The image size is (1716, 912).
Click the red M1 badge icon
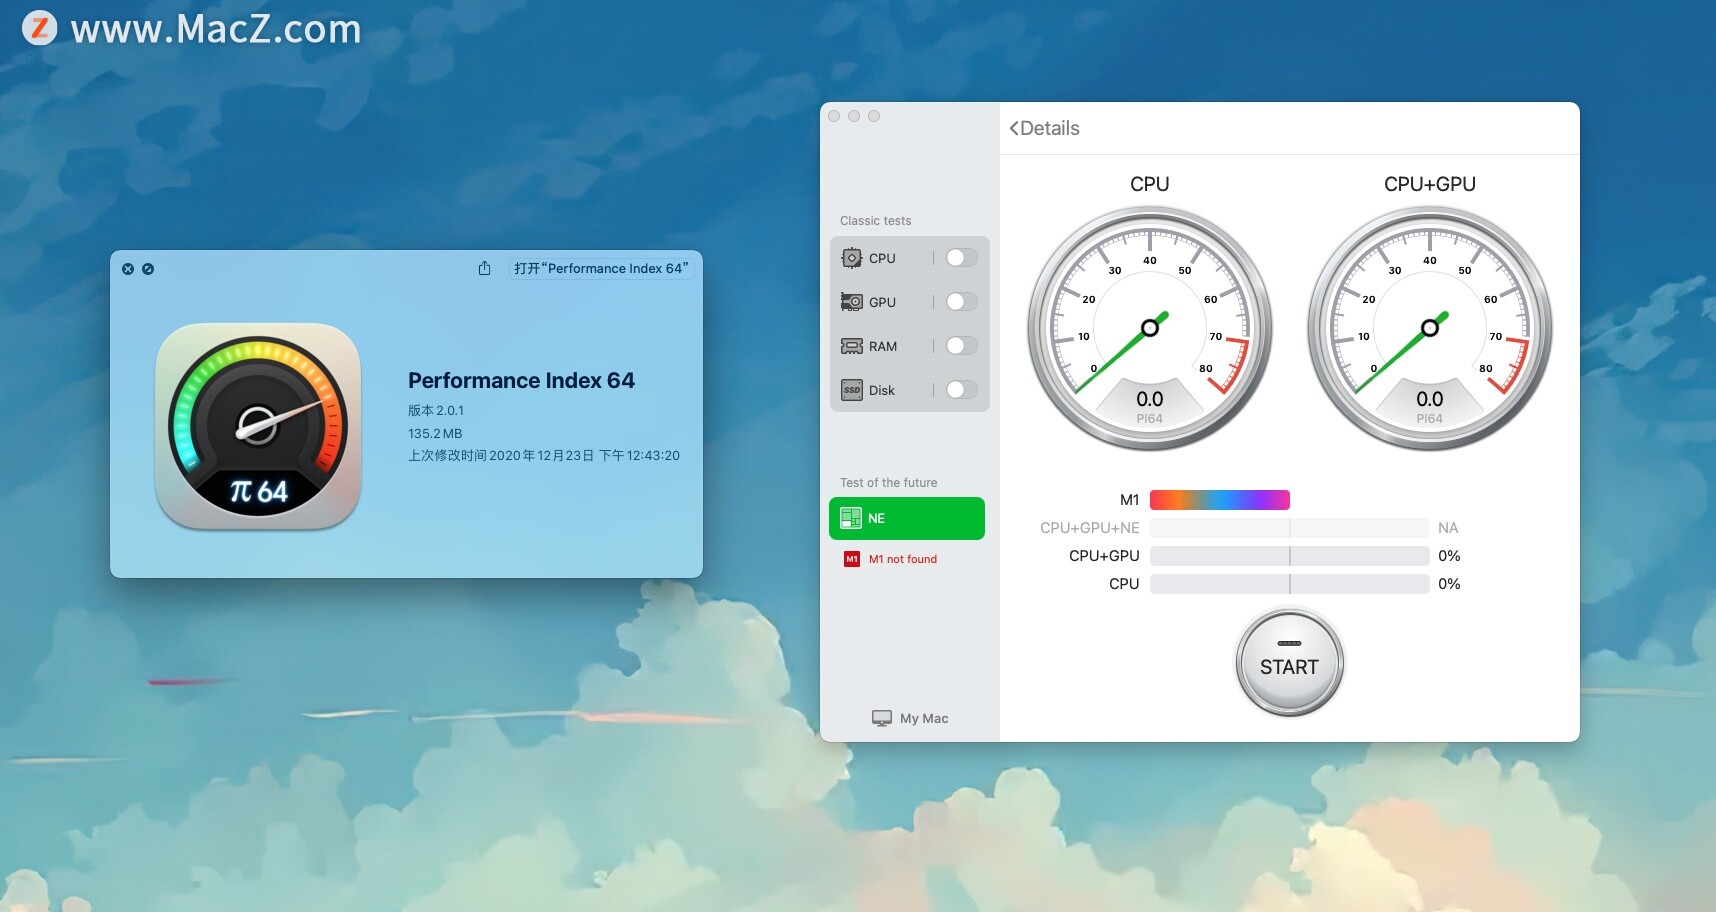pos(852,559)
